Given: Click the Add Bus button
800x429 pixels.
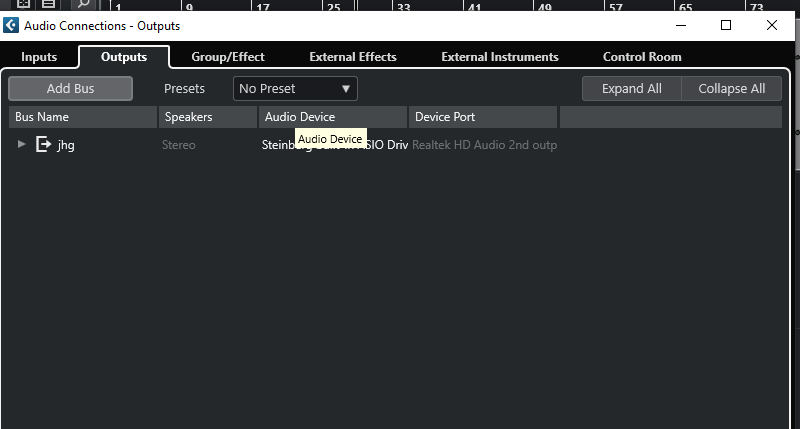Looking at the screenshot, I should (x=70, y=88).
